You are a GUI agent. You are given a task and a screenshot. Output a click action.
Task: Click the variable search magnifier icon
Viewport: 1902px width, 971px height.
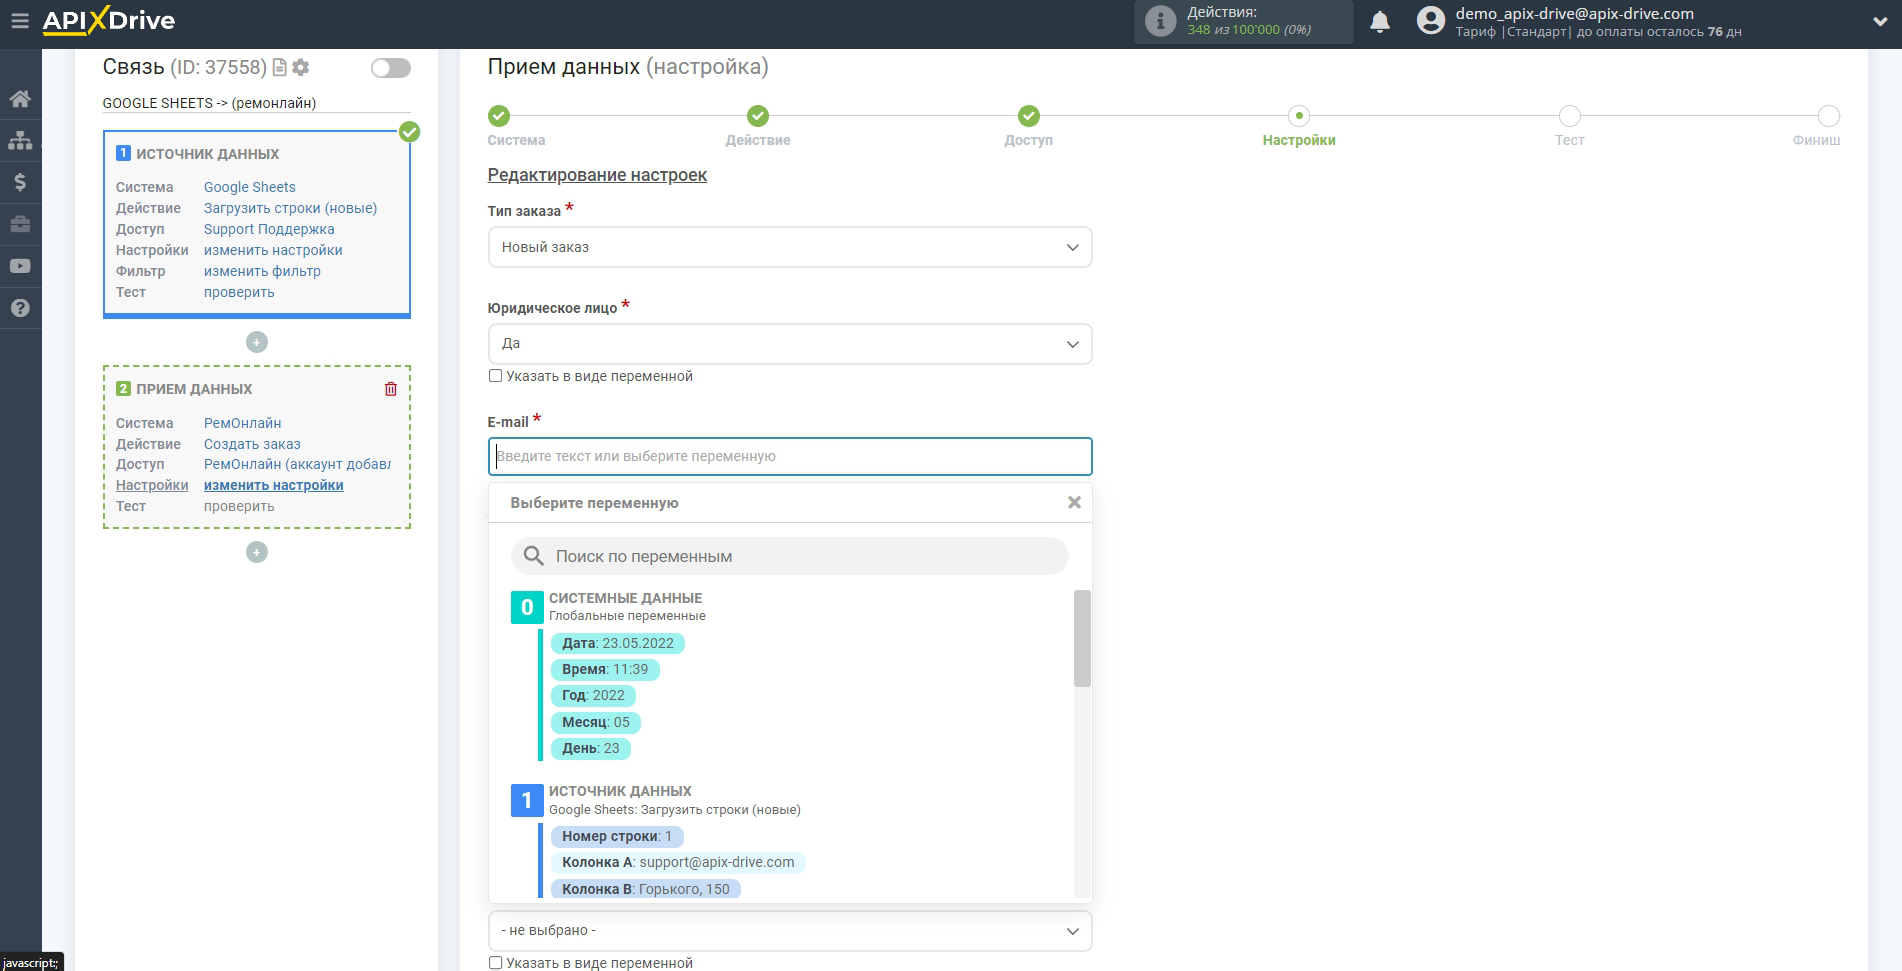[x=534, y=556]
